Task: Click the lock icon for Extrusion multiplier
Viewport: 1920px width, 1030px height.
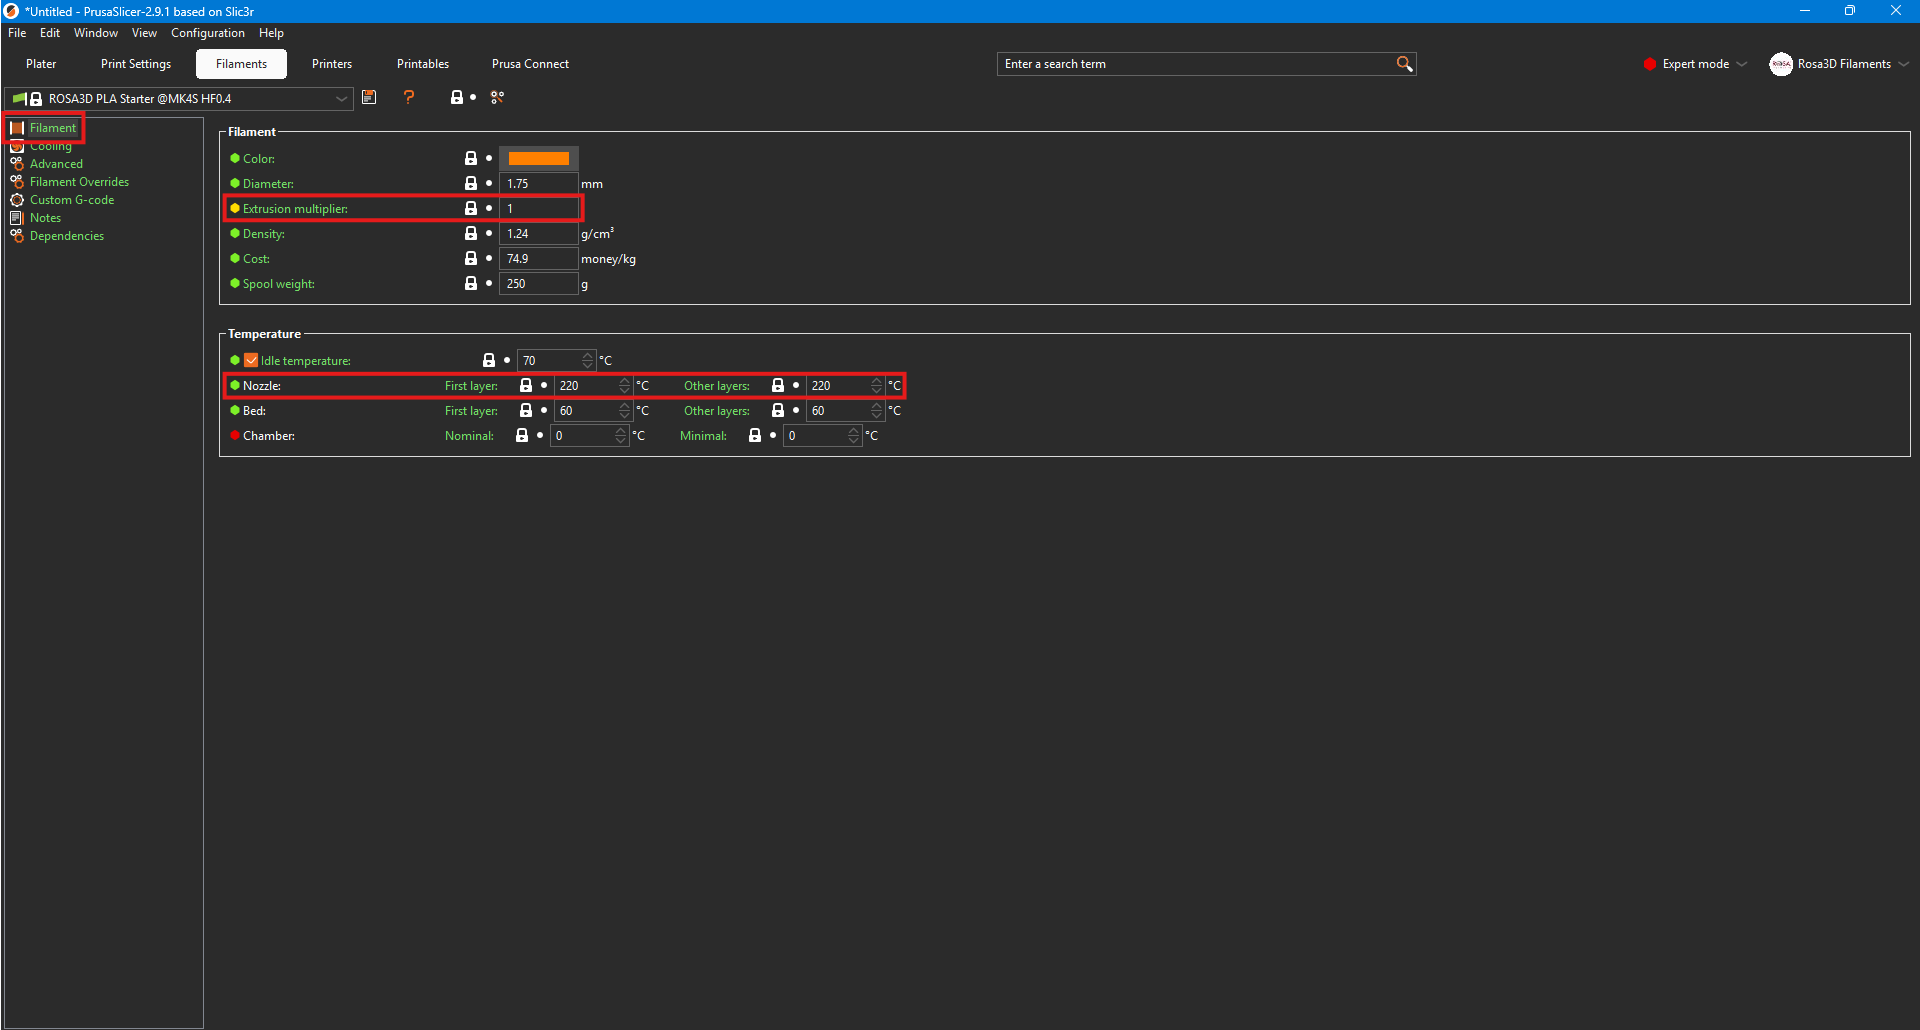Action: click(x=471, y=208)
